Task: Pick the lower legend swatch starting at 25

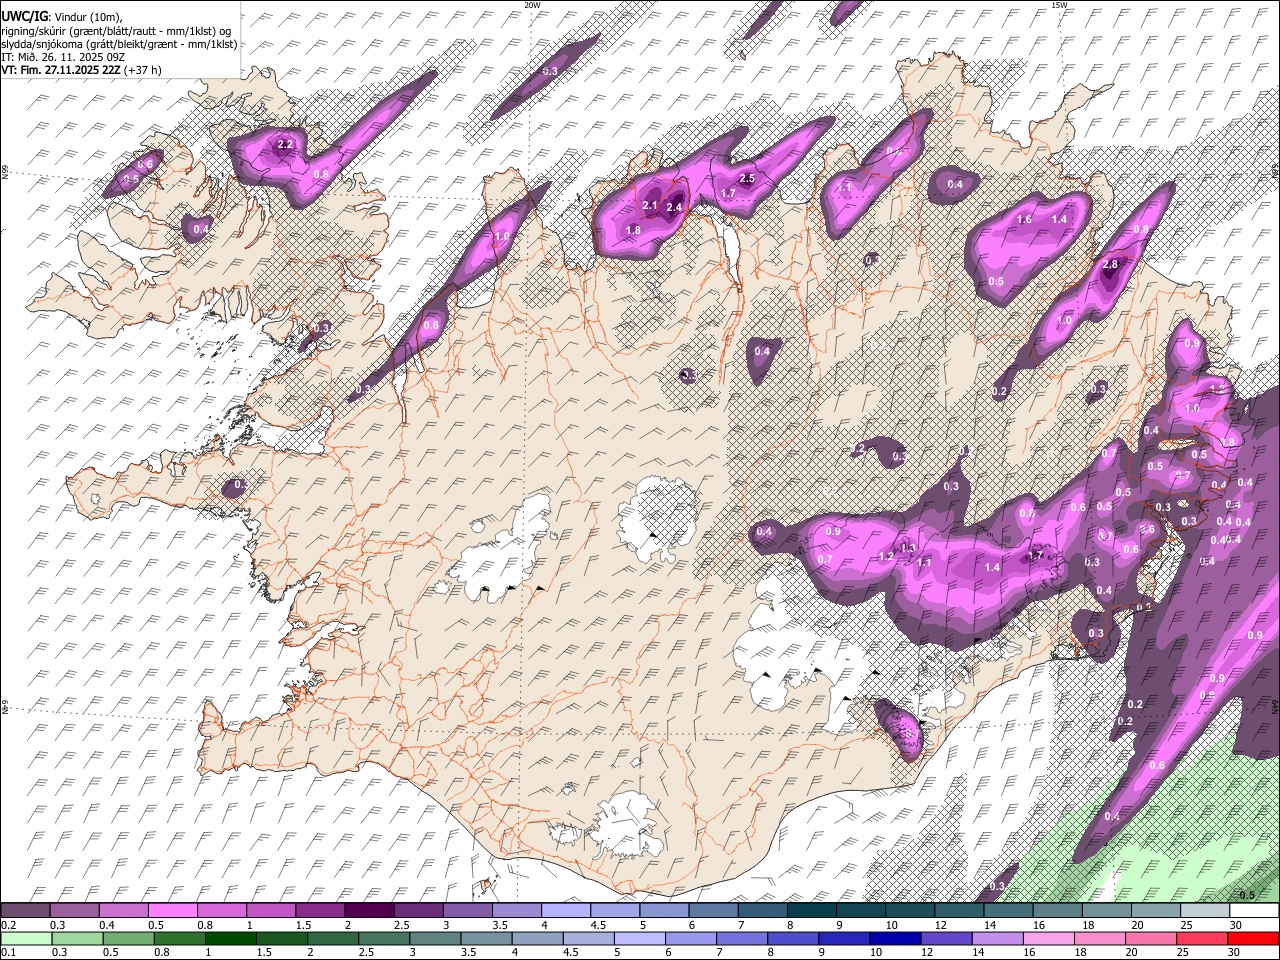Action: (1202, 939)
